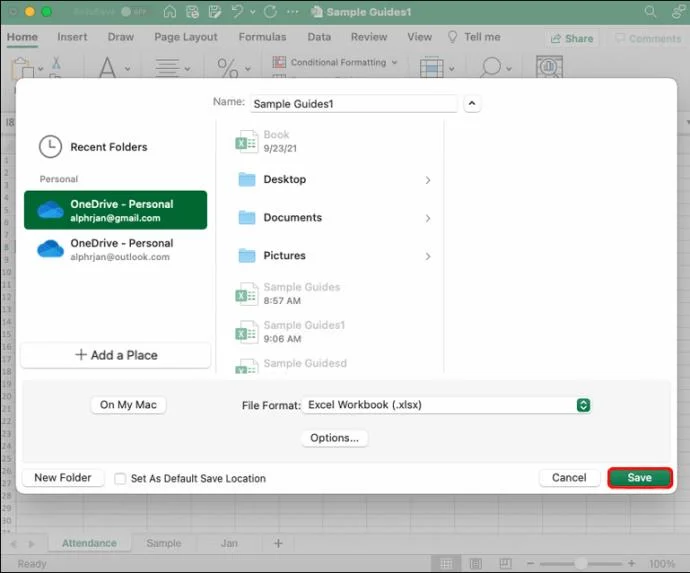This screenshot has height=573, width=690.
Task: Click the On My Mac button
Action: pos(128,405)
